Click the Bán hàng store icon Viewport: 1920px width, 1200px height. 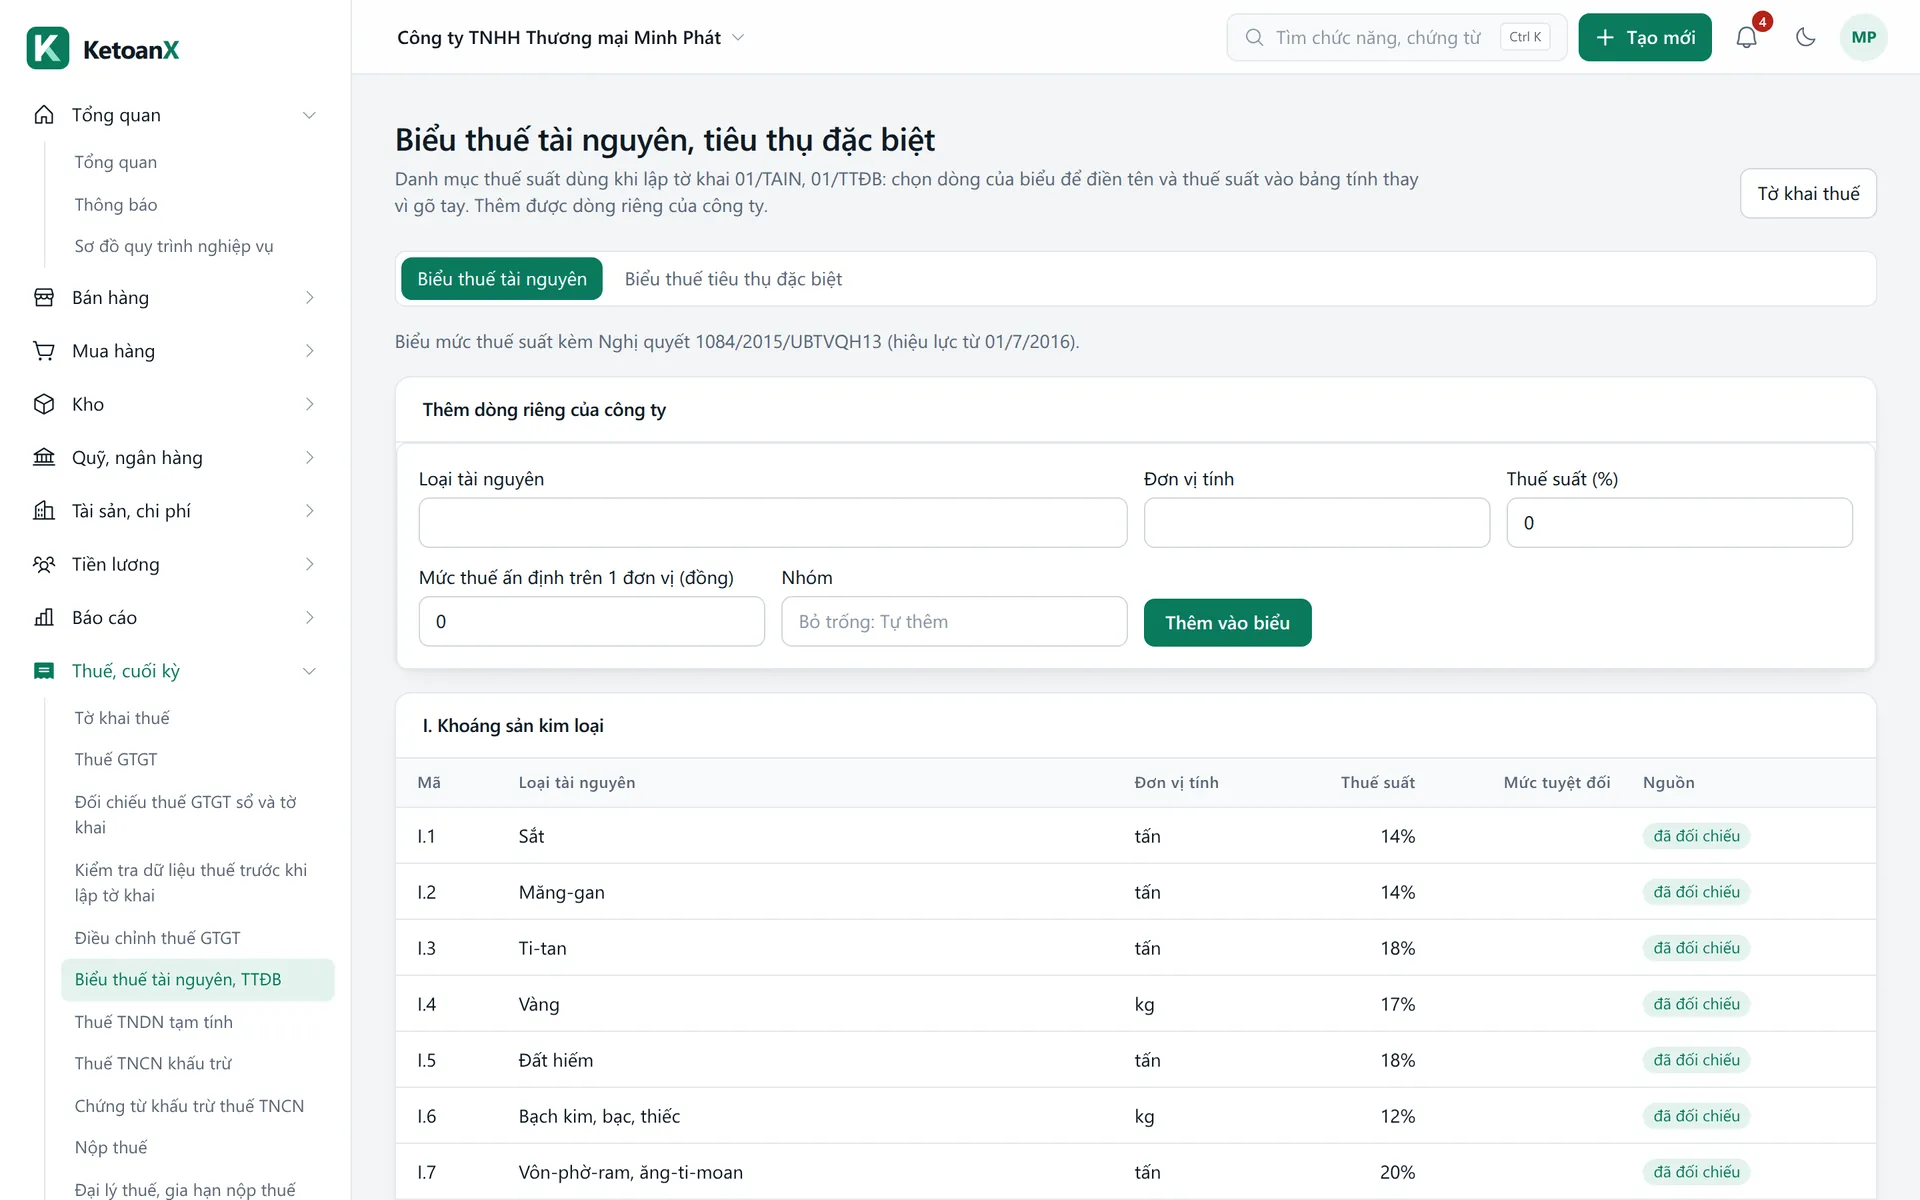click(x=44, y=298)
